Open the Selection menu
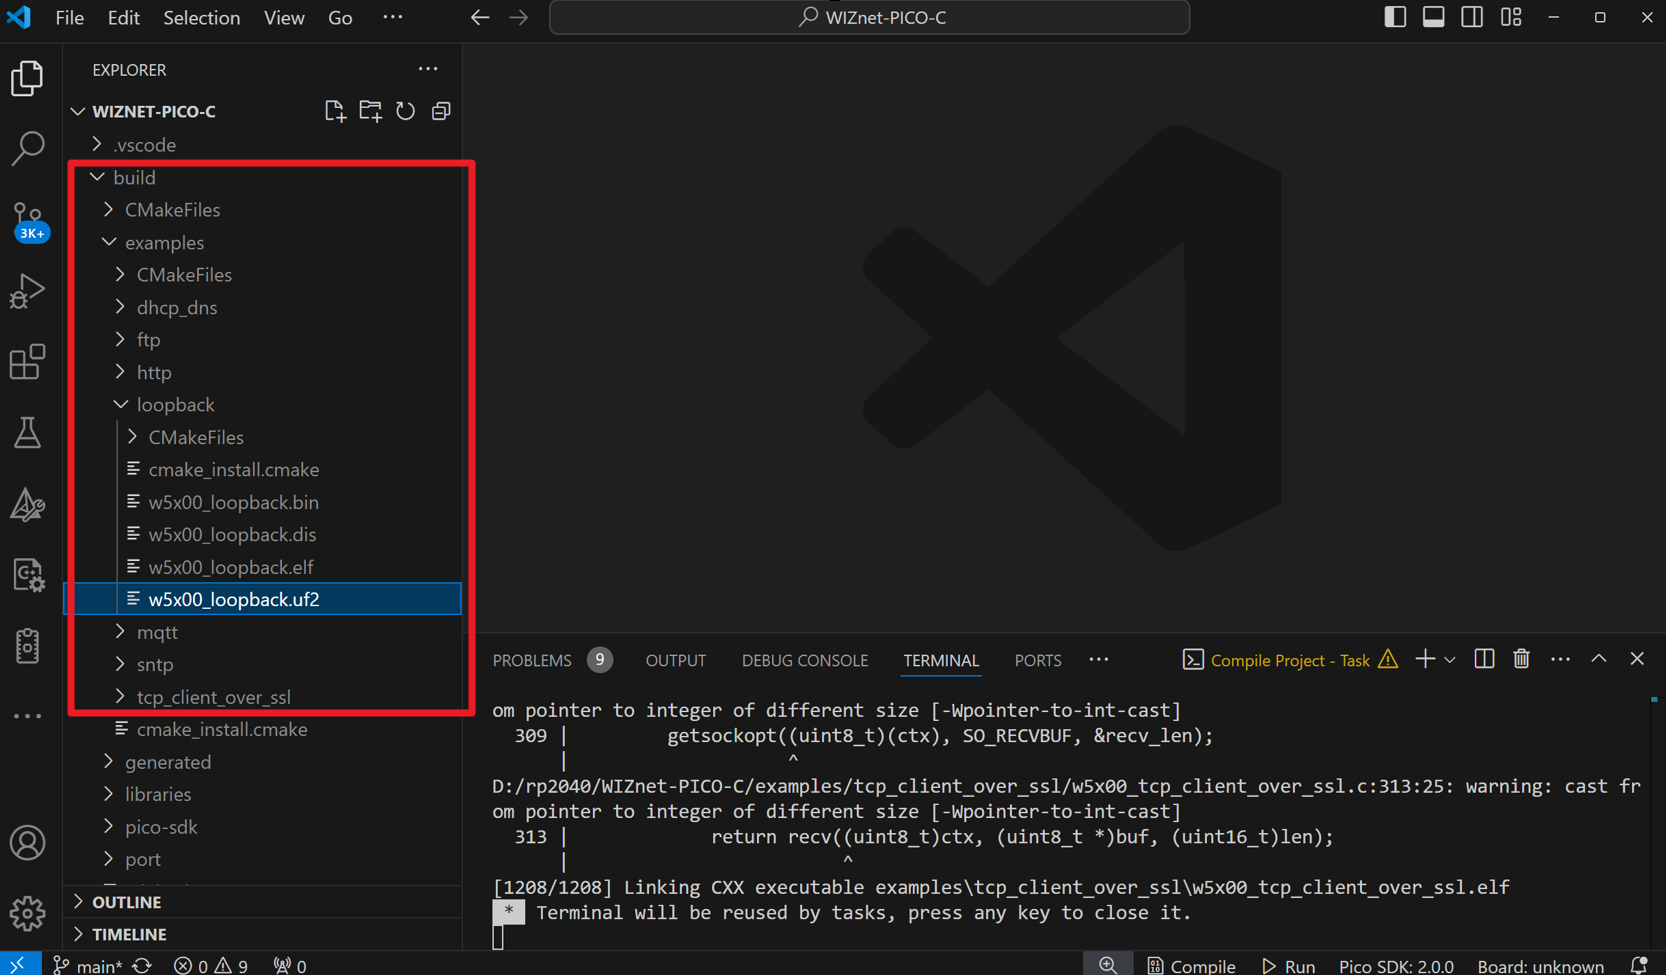1666x975 pixels. pos(201,18)
